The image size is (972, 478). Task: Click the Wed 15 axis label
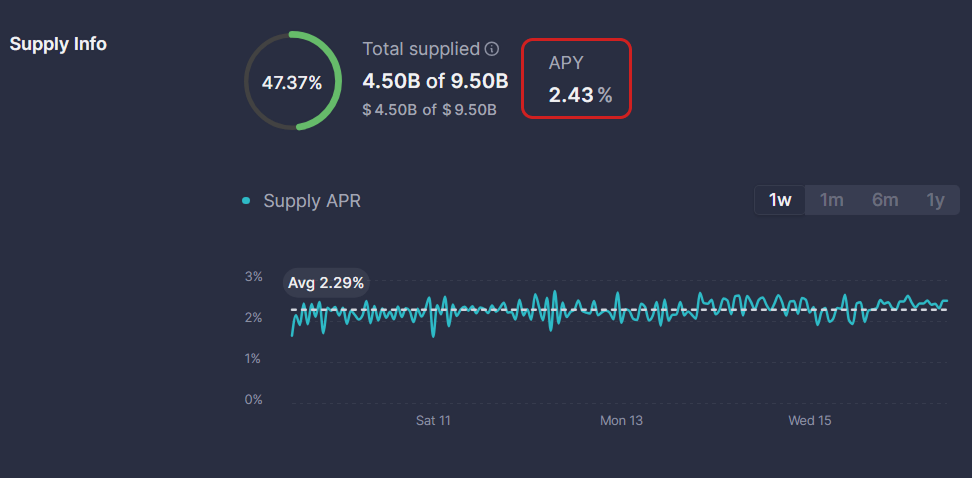810,420
